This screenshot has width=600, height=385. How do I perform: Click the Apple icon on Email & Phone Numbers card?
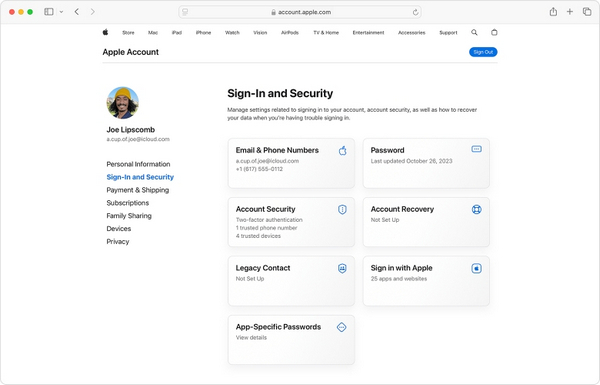pyautogui.click(x=342, y=150)
